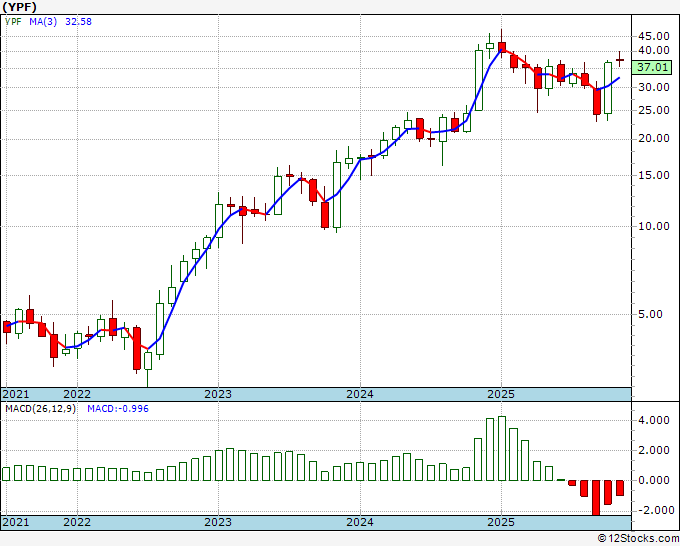The width and height of the screenshot is (680, 546).
Task: Click the YPF ticker legend label
Action: coord(13,21)
